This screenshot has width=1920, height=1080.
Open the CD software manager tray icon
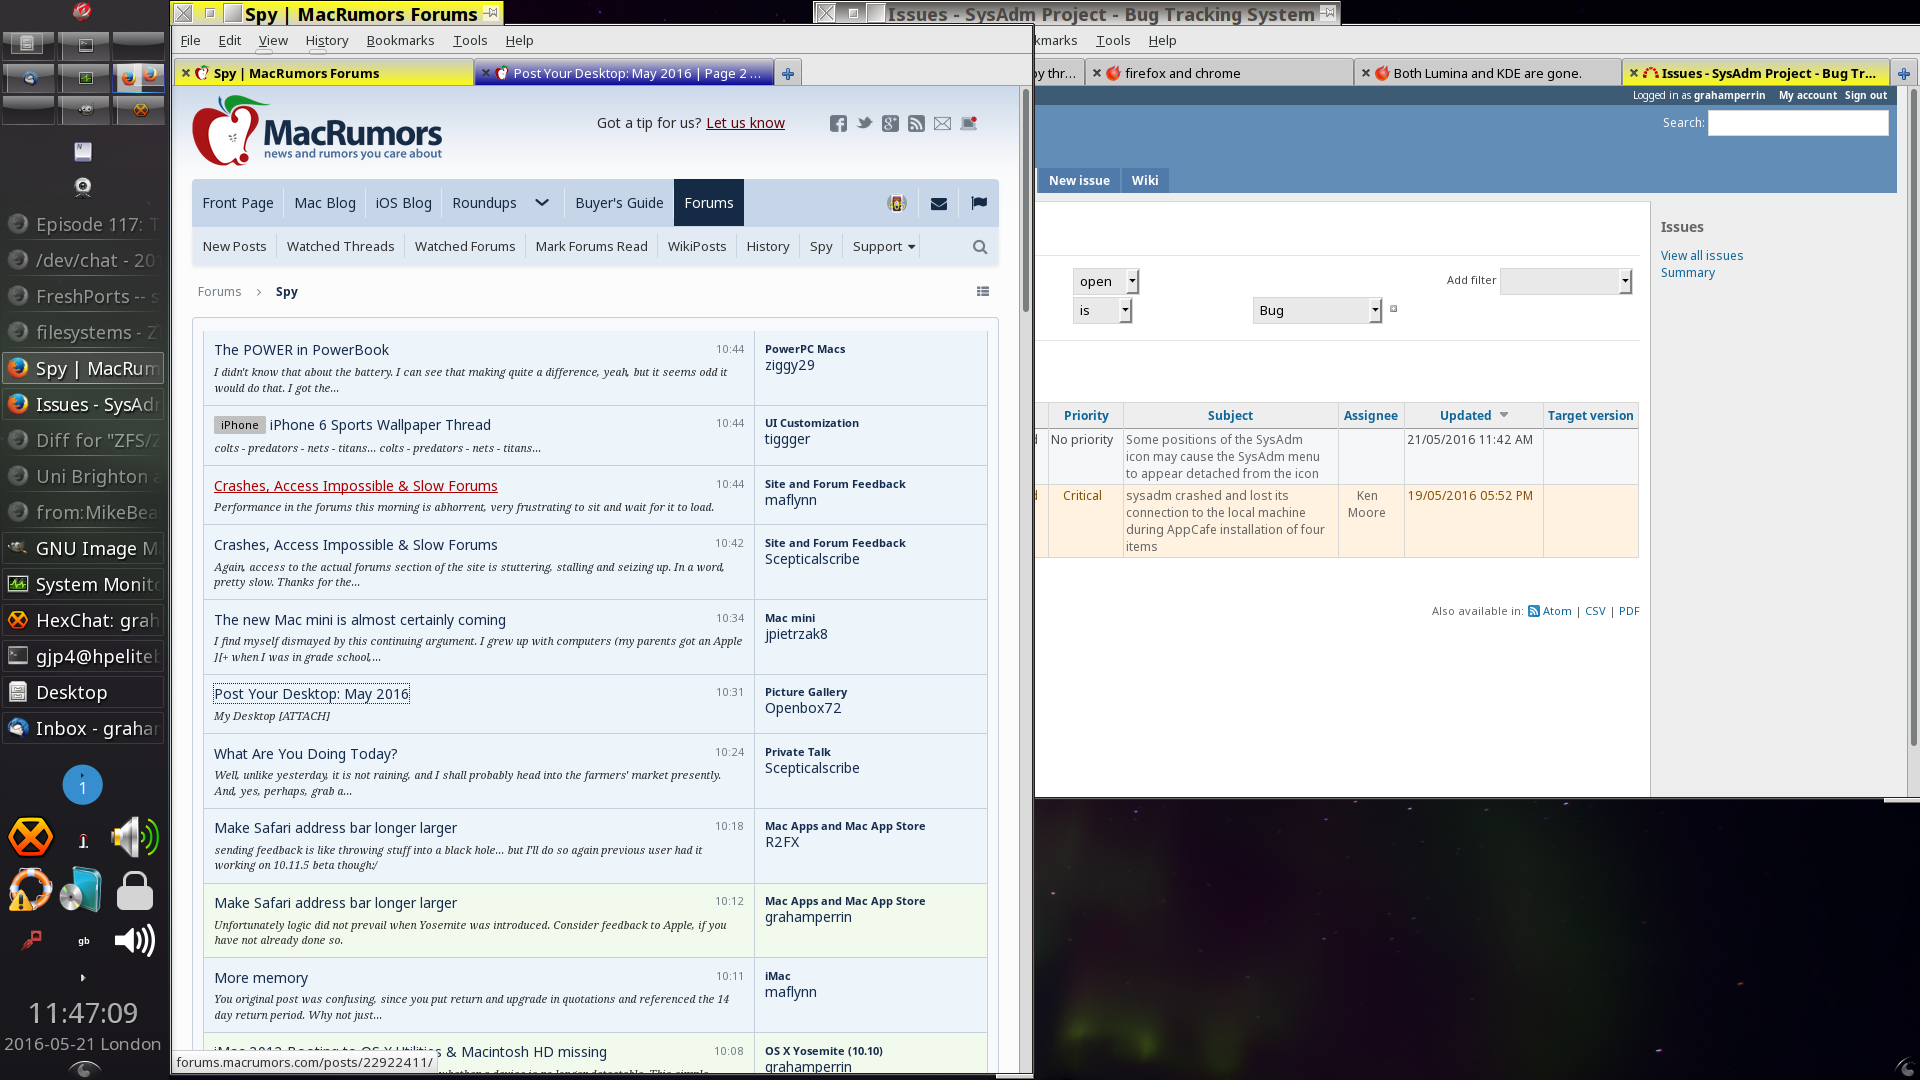click(81, 890)
